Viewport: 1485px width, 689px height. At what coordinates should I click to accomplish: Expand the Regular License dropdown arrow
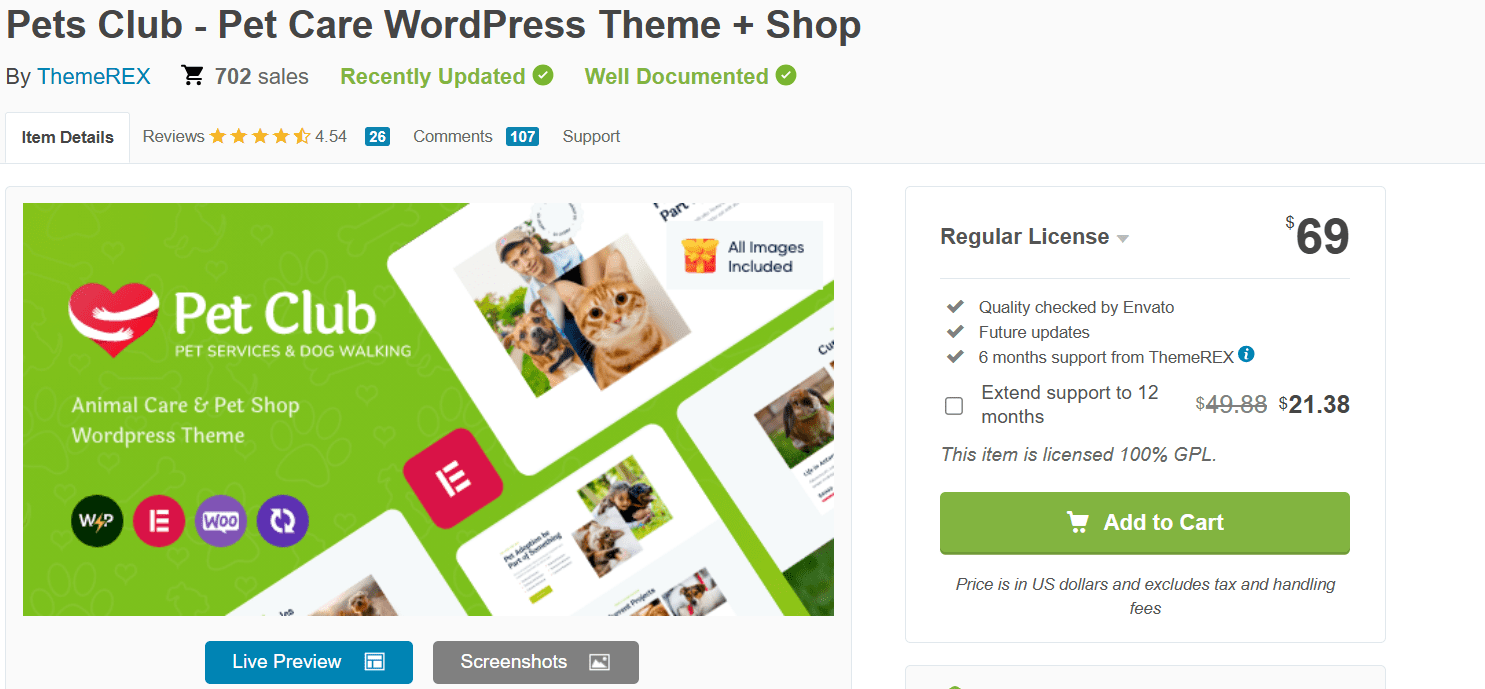point(1123,239)
